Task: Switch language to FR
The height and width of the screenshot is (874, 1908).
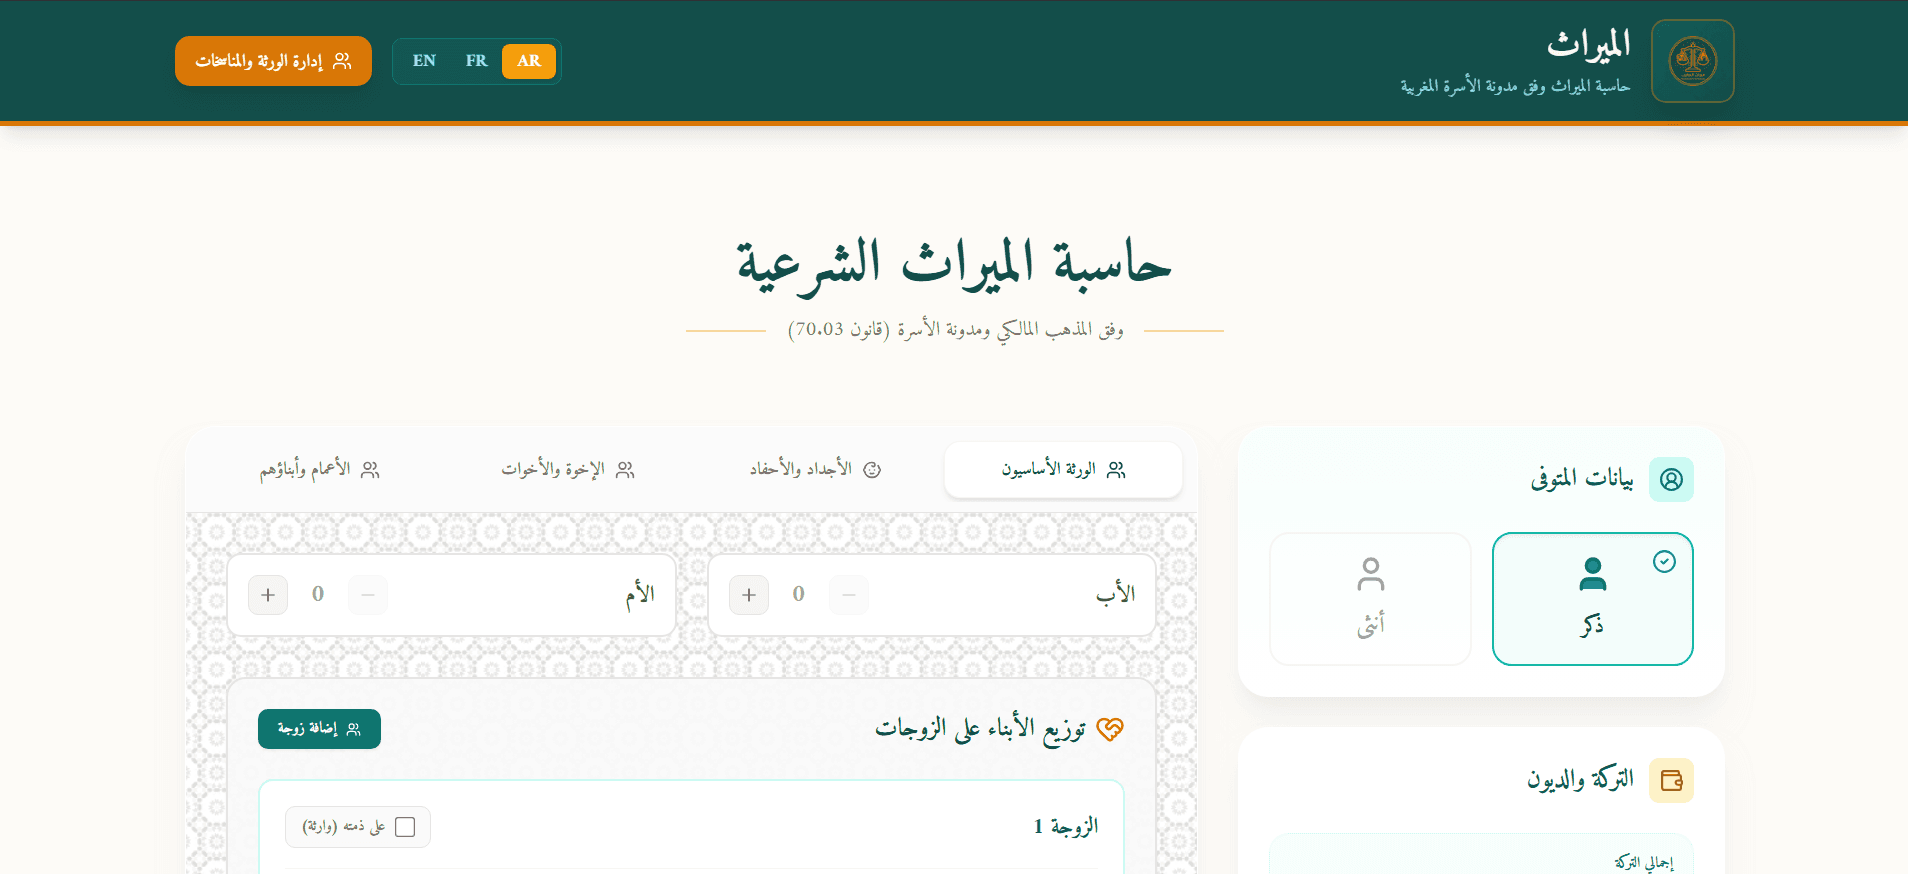Action: click(x=476, y=61)
